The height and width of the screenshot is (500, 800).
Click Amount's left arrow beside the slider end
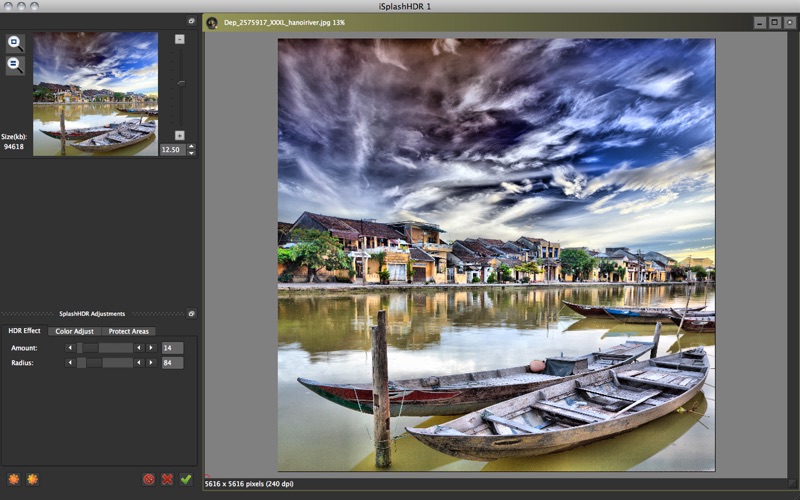coord(139,348)
